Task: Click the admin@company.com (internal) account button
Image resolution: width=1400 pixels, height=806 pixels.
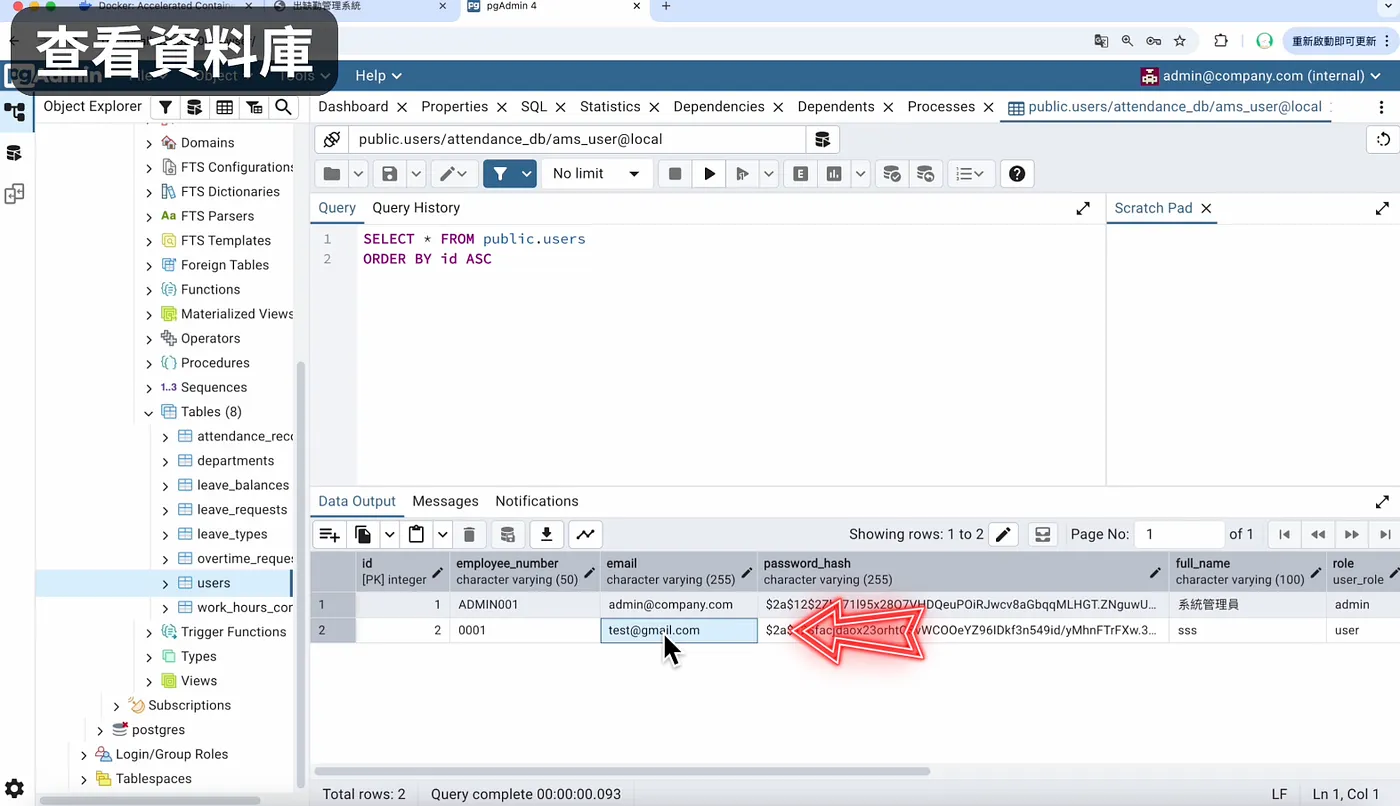Action: point(1261,76)
